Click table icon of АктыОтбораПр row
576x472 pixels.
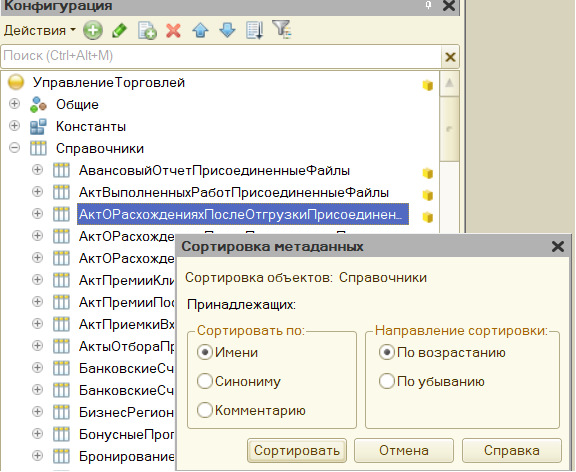(61, 346)
